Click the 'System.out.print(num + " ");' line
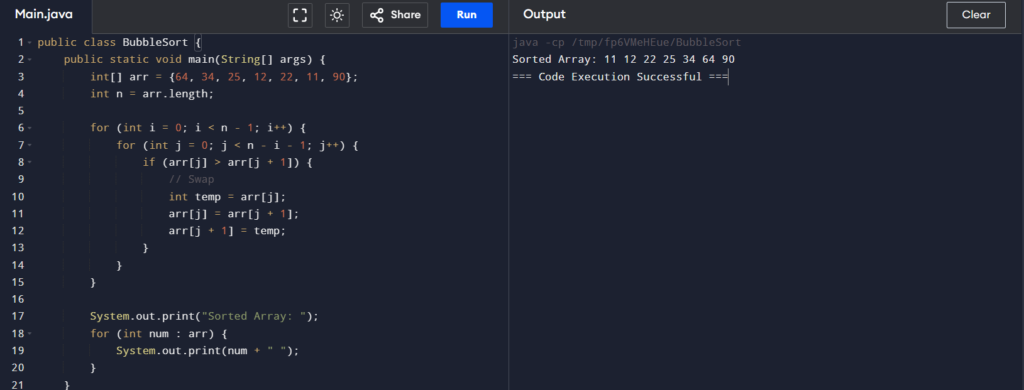Screen dimensions: 1024x390 [x=208, y=351]
